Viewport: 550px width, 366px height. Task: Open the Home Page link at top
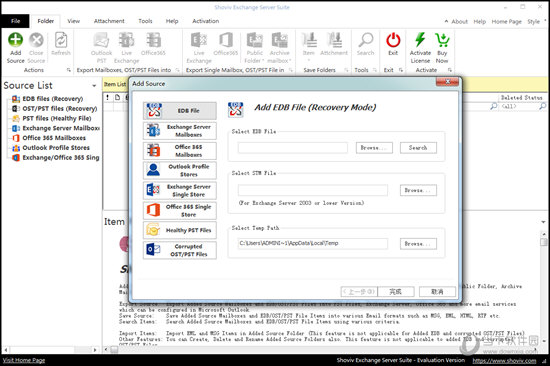[x=507, y=21]
